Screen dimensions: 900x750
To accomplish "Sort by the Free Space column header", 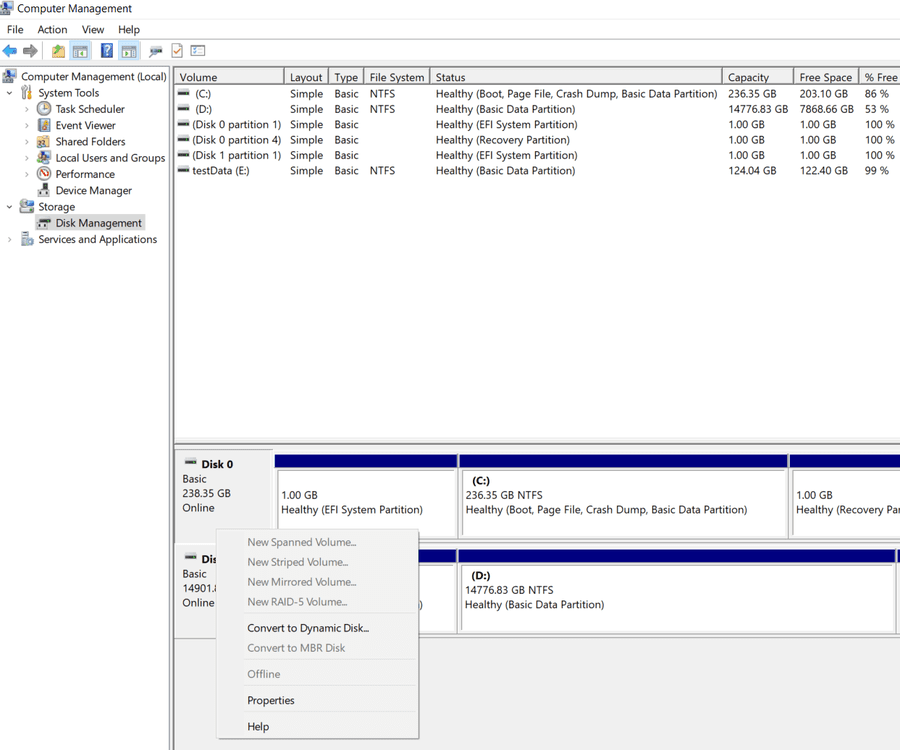I will [x=827, y=77].
